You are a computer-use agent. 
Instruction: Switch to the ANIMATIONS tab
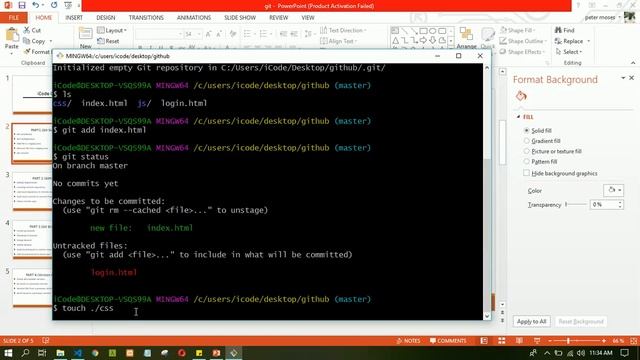[x=193, y=18]
